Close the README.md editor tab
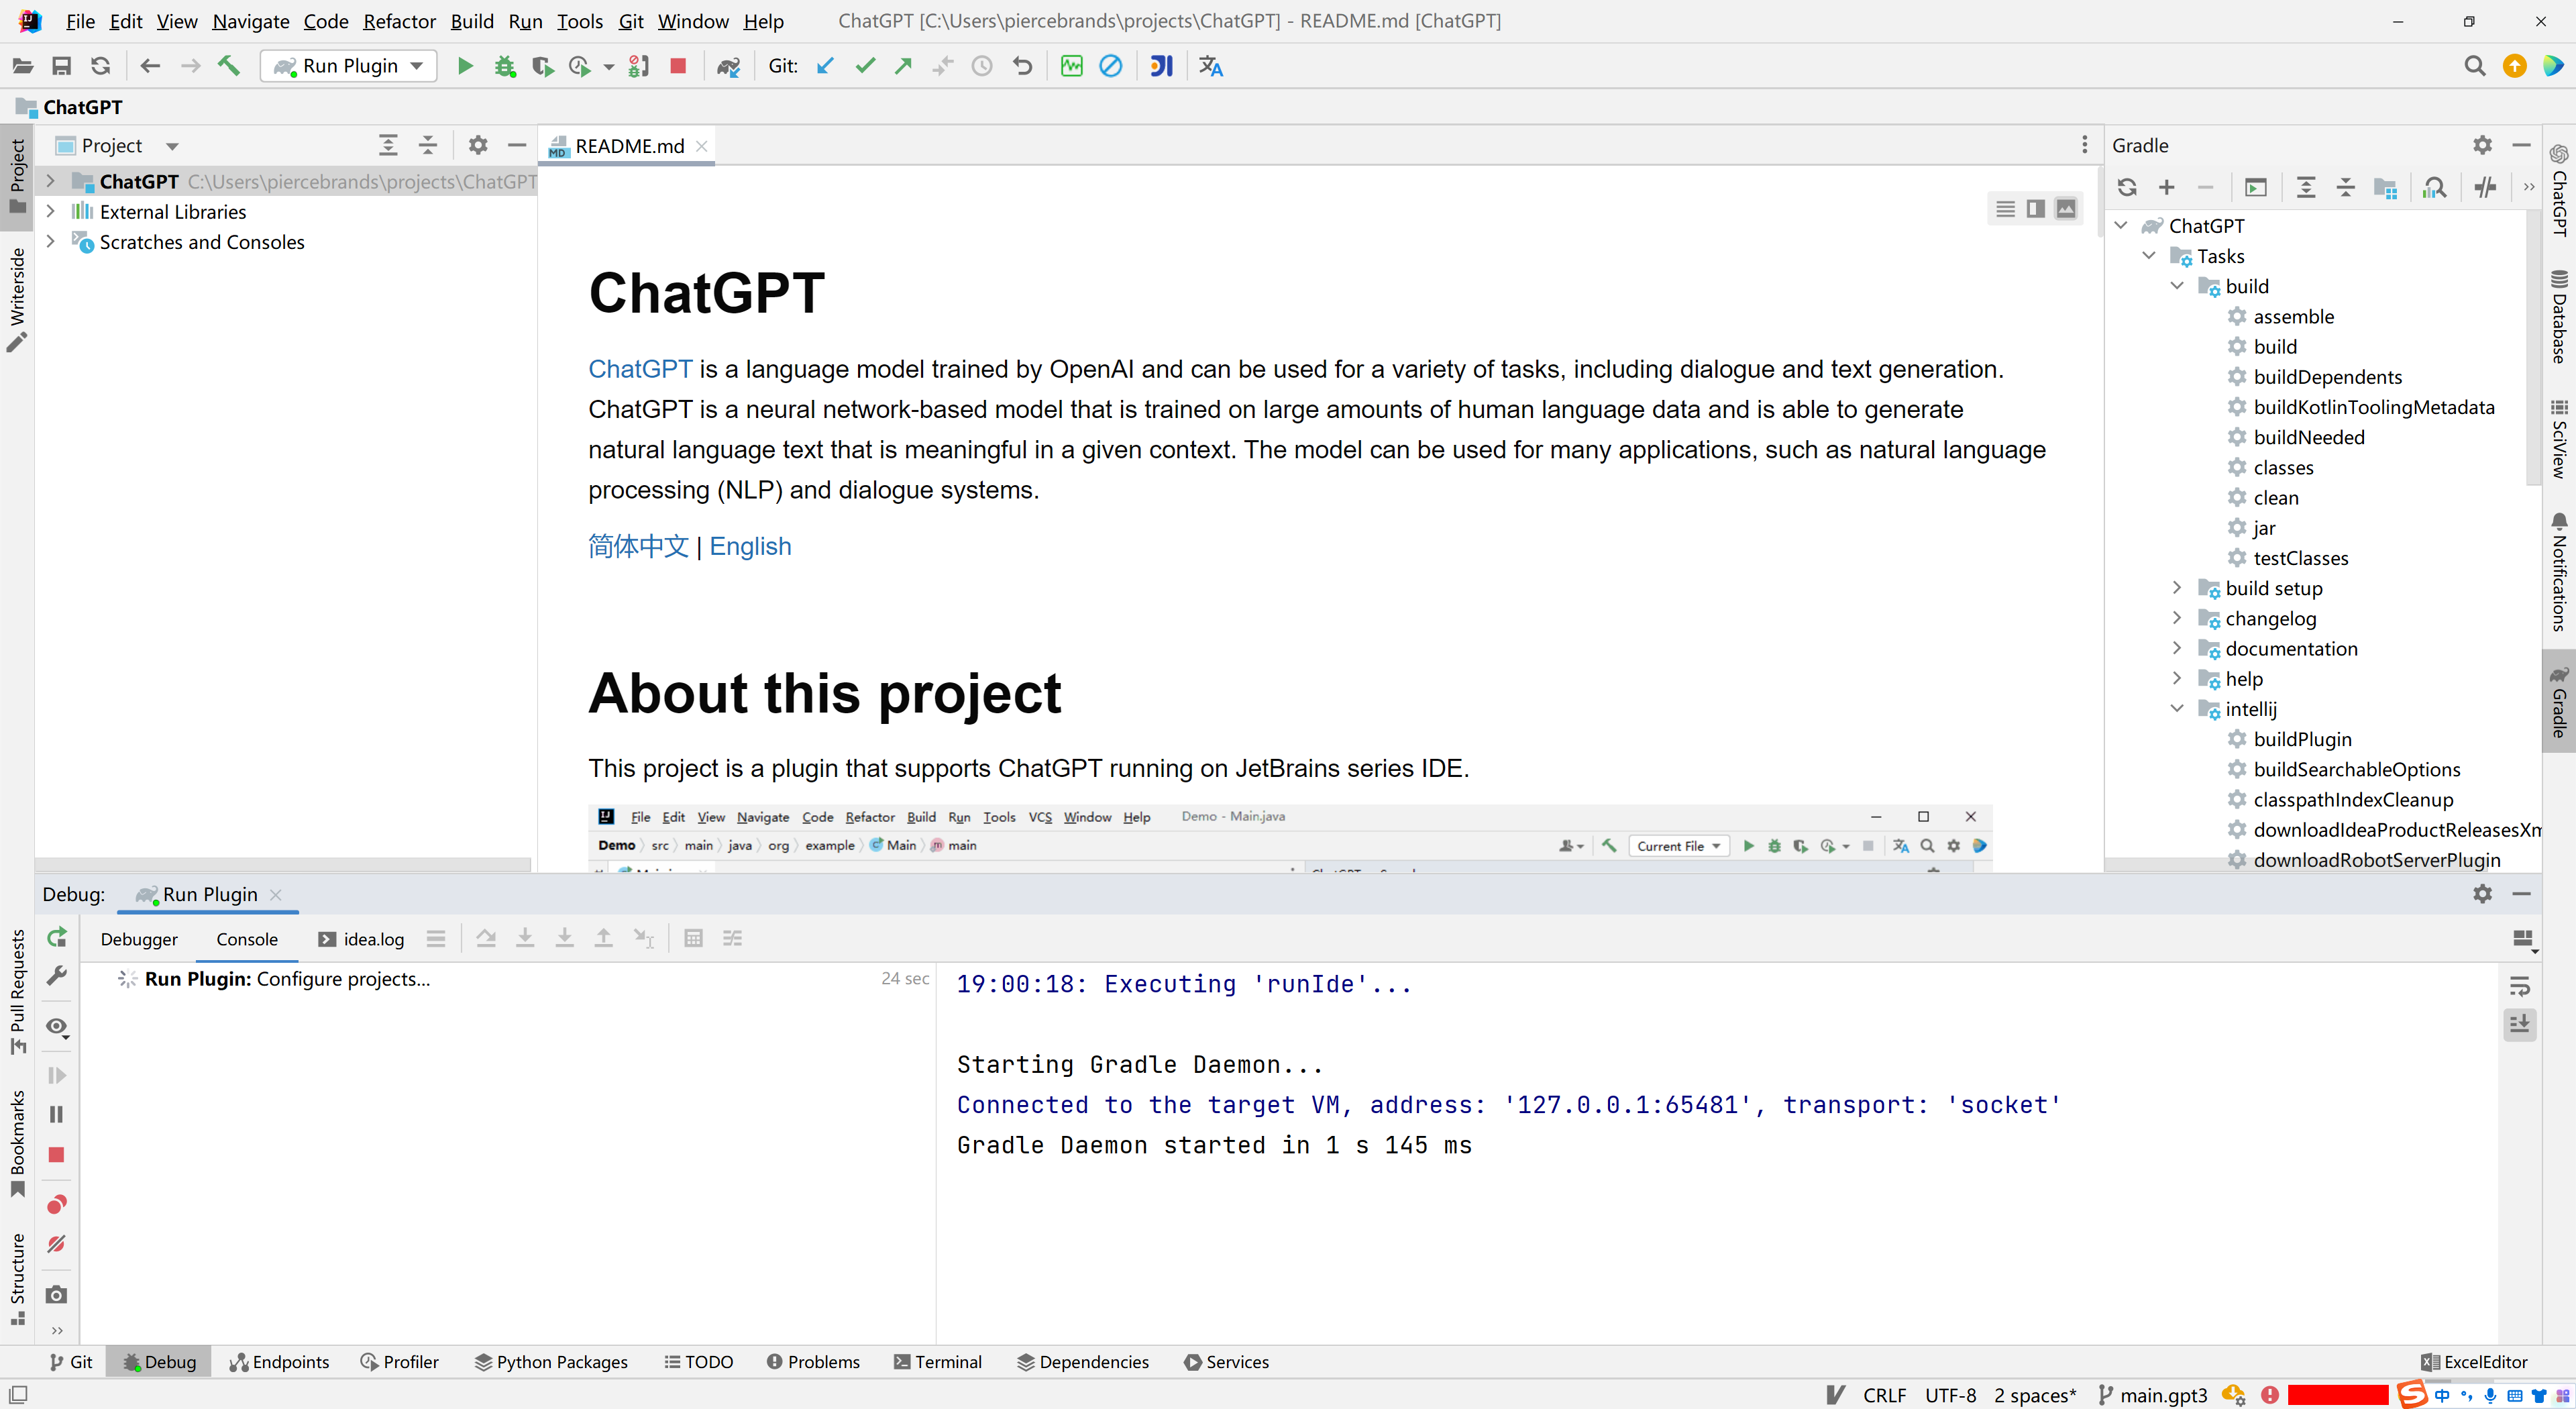Image resolution: width=2576 pixels, height=1409 pixels. (x=702, y=146)
